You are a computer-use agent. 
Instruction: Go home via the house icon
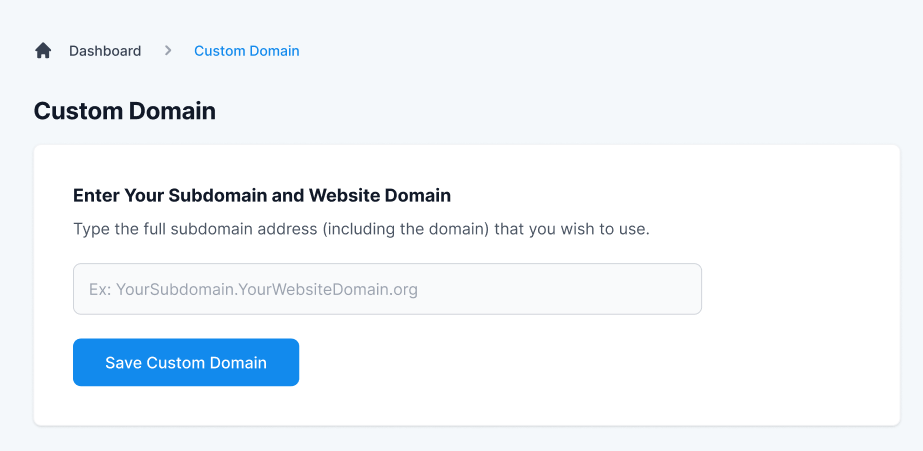(43, 50)
